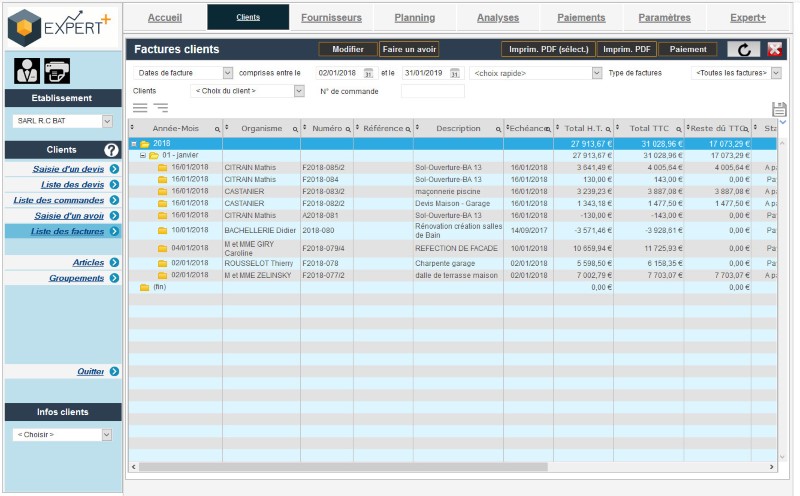Click the red X close icon
Viewport: 800px width, 496px height.
[774, 49]
